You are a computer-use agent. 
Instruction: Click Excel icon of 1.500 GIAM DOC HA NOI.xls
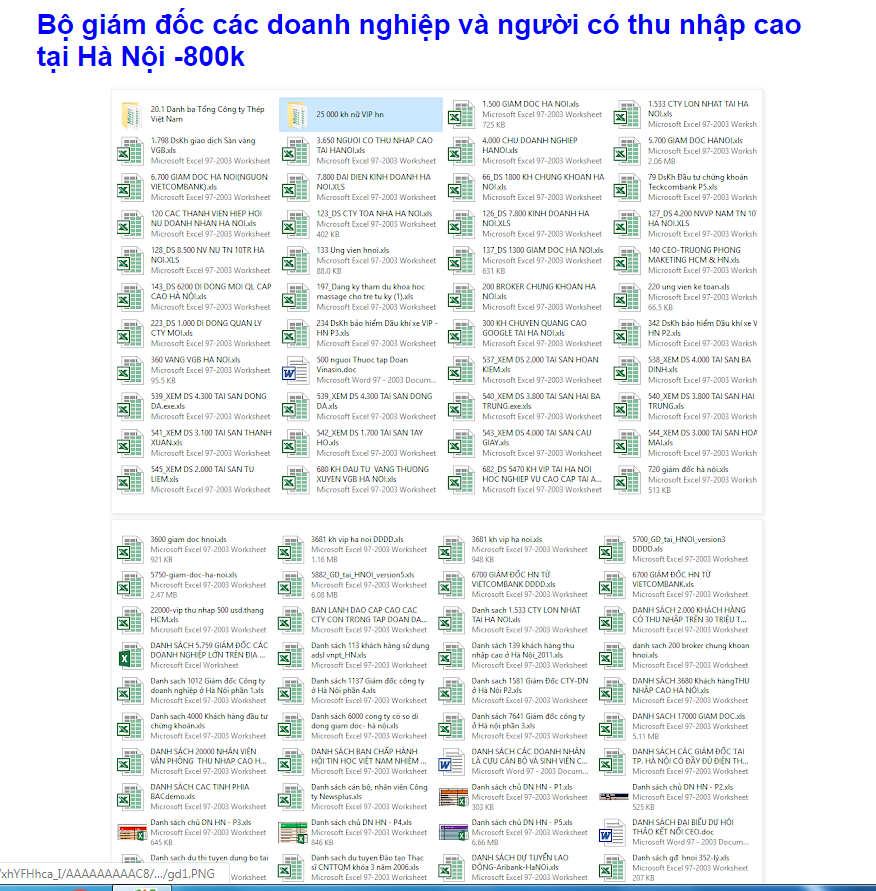tap(461, 114)
